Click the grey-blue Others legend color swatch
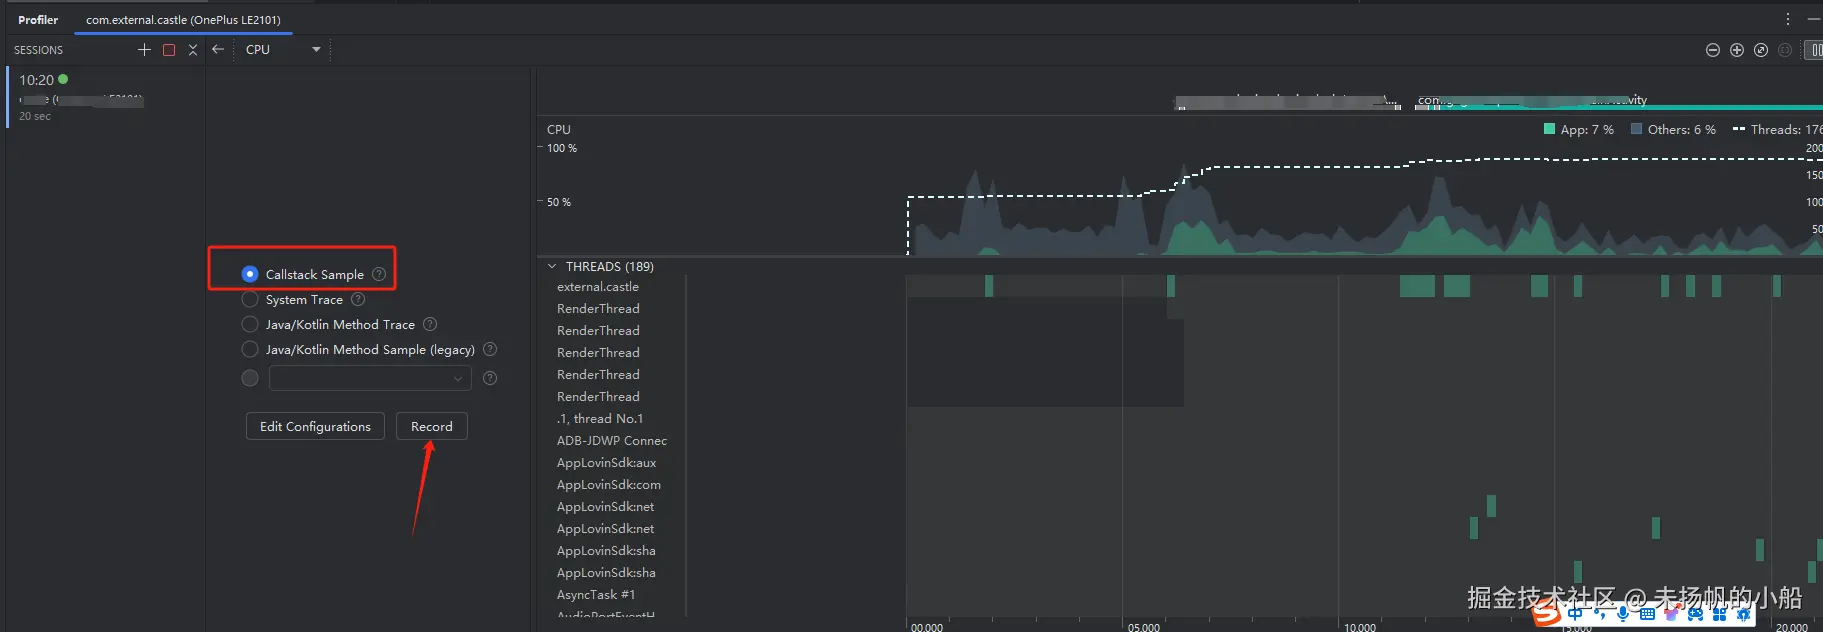The width and height of the screenshot is (1823, 632). [1637, 129]
